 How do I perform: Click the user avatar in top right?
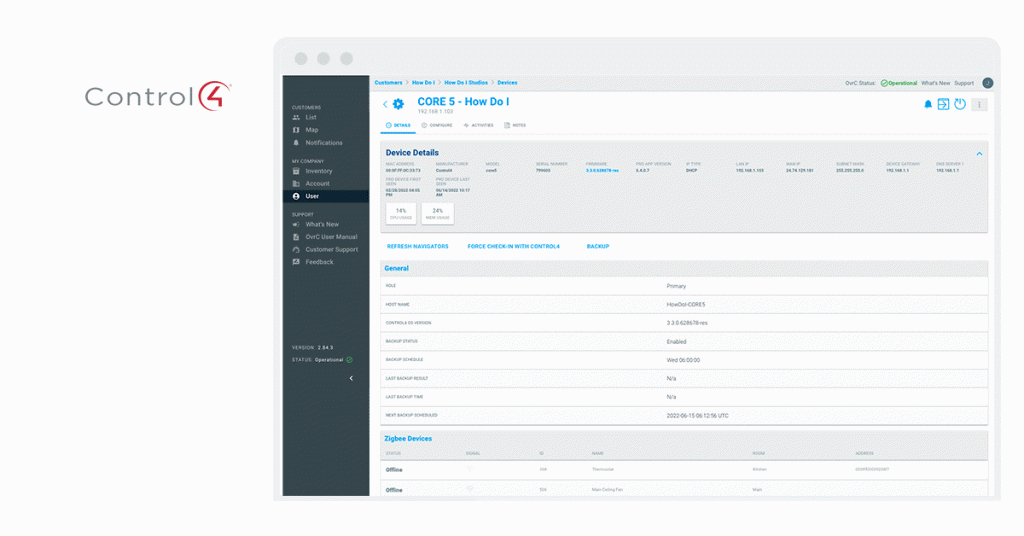987,83
